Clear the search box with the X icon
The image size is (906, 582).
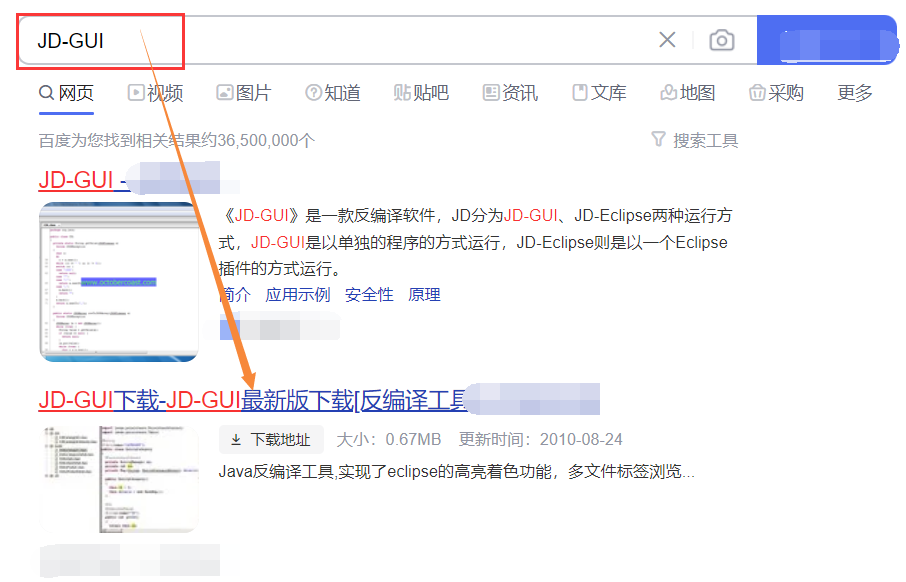(667, 40)
